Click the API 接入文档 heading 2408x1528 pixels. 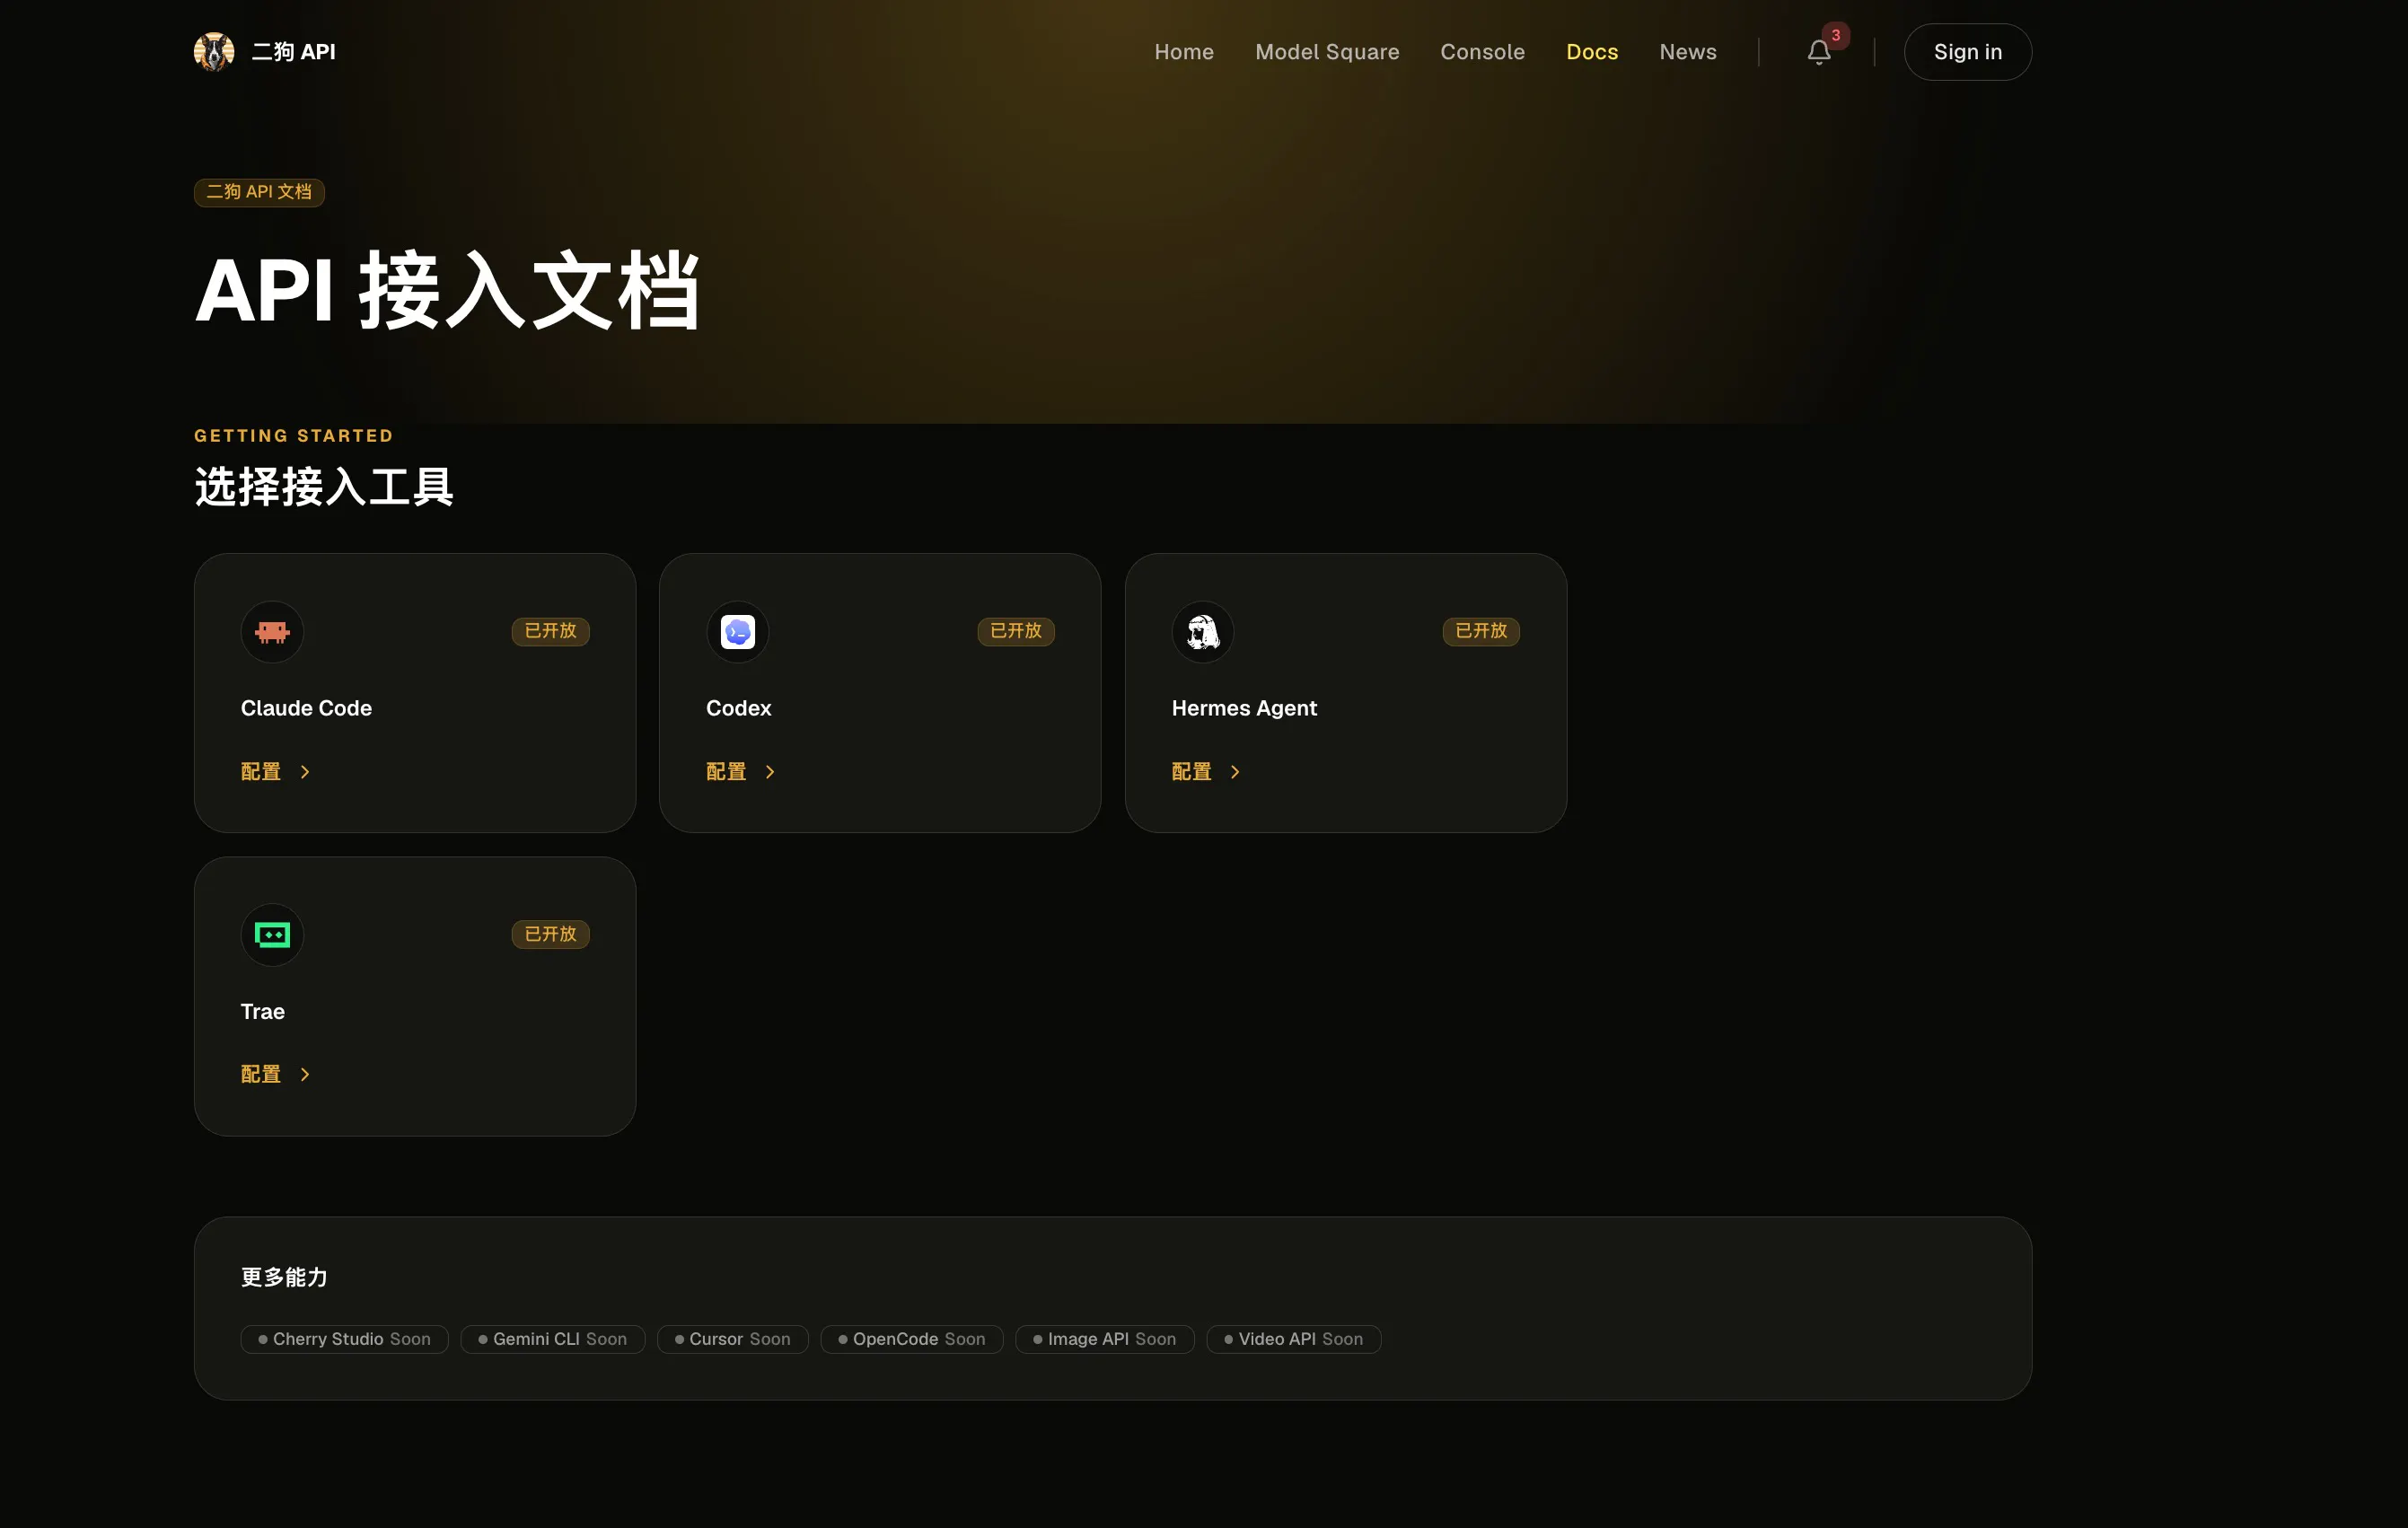click(x=447, y=291)
